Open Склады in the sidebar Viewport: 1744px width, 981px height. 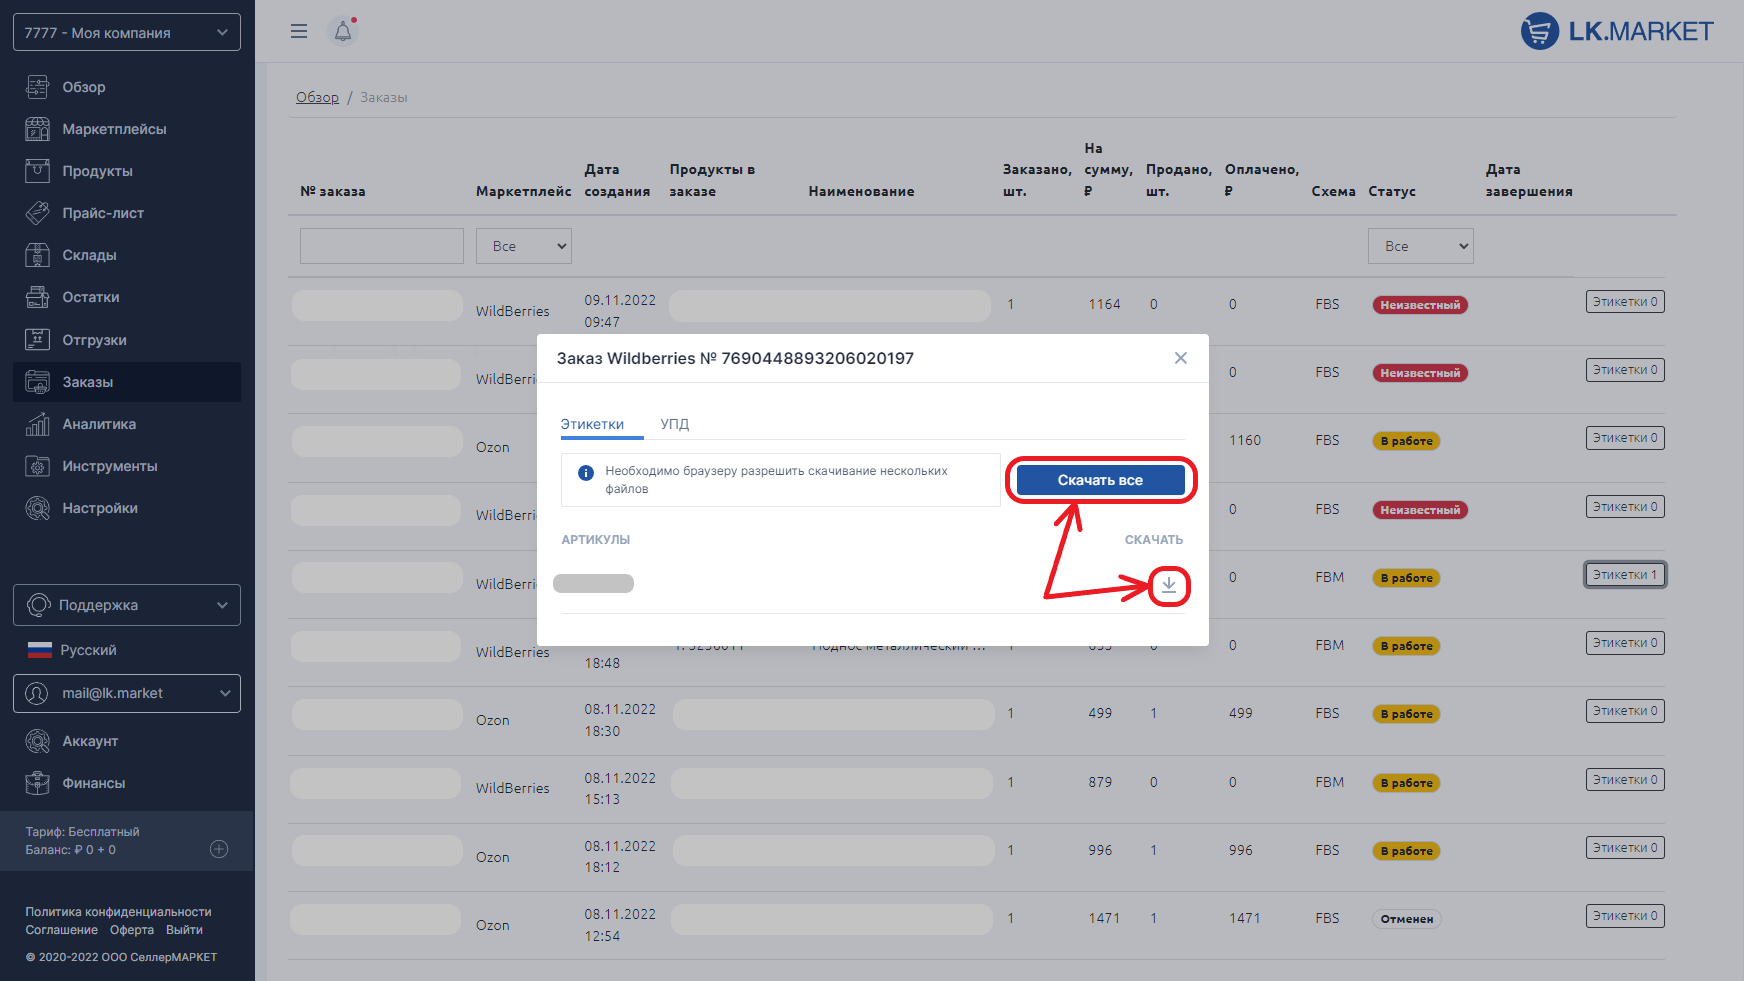[x=89, y=255]
